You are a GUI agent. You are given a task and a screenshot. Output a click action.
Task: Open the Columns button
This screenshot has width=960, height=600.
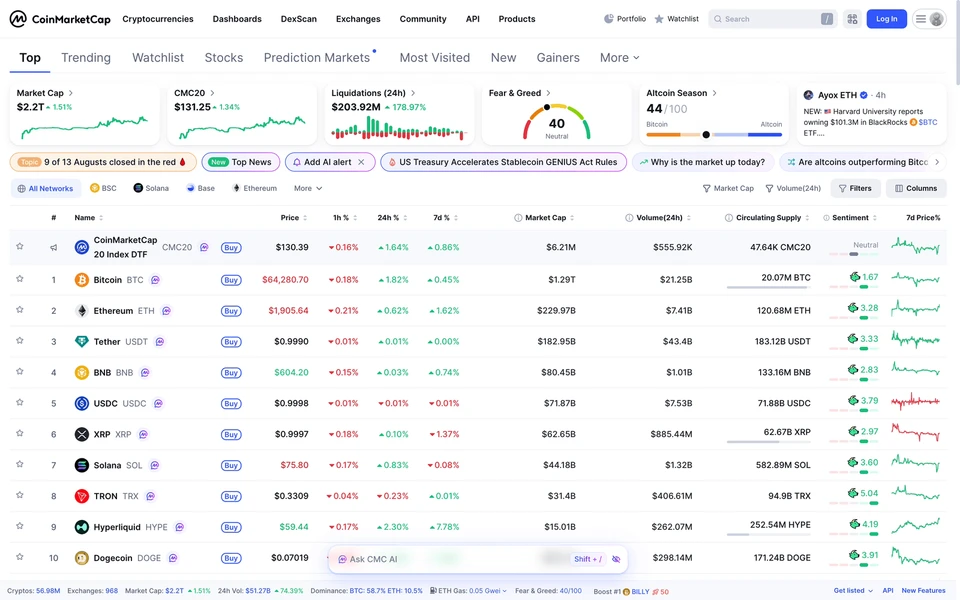(x=916, y=189)
